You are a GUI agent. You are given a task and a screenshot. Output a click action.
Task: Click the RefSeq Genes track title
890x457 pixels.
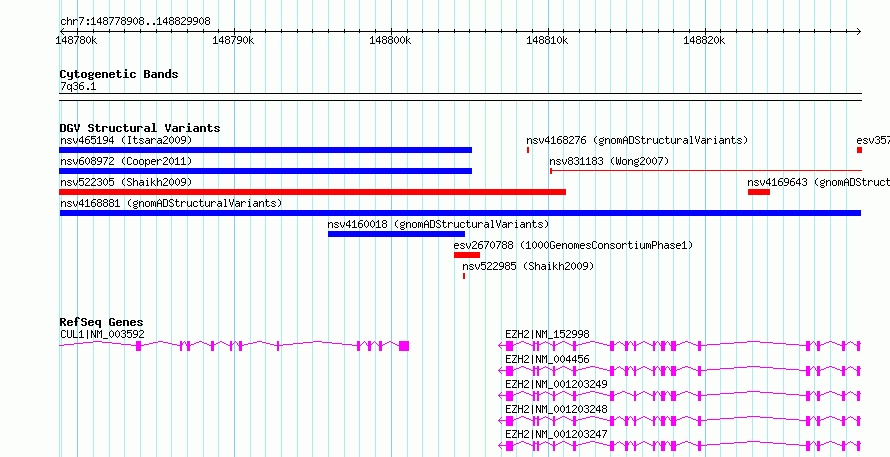(102, 323)
